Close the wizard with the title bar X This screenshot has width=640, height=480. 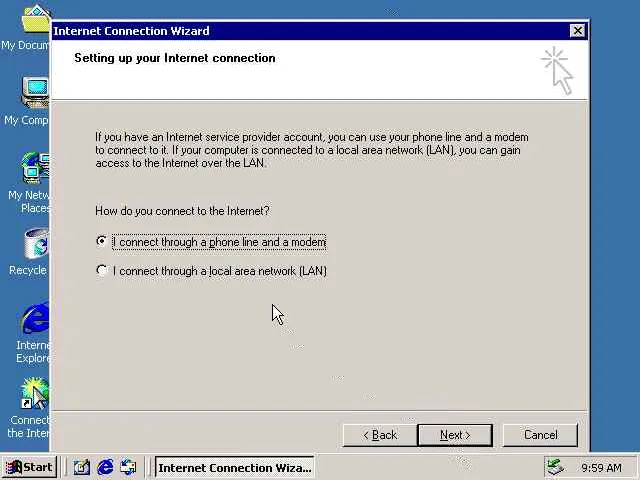[577, 31]
